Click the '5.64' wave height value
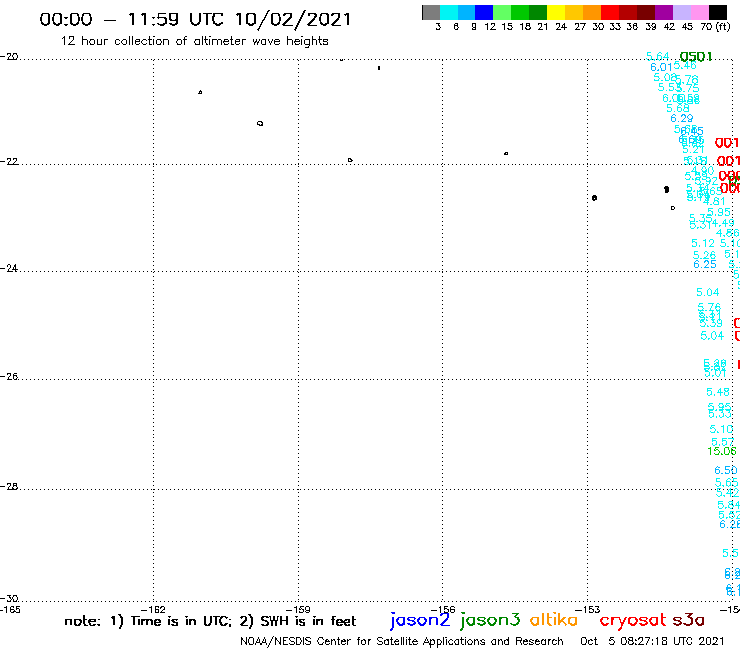740x650 pixels. tap(657, 56)
